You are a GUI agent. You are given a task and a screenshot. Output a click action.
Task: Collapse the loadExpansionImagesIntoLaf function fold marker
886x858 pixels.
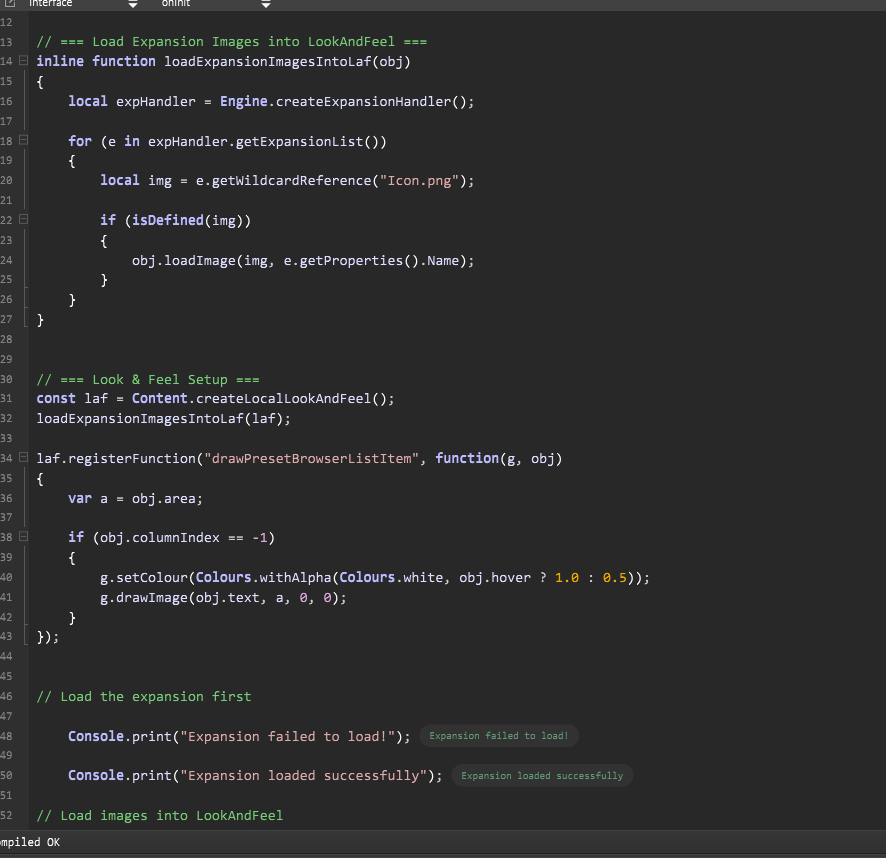[23, 62]
